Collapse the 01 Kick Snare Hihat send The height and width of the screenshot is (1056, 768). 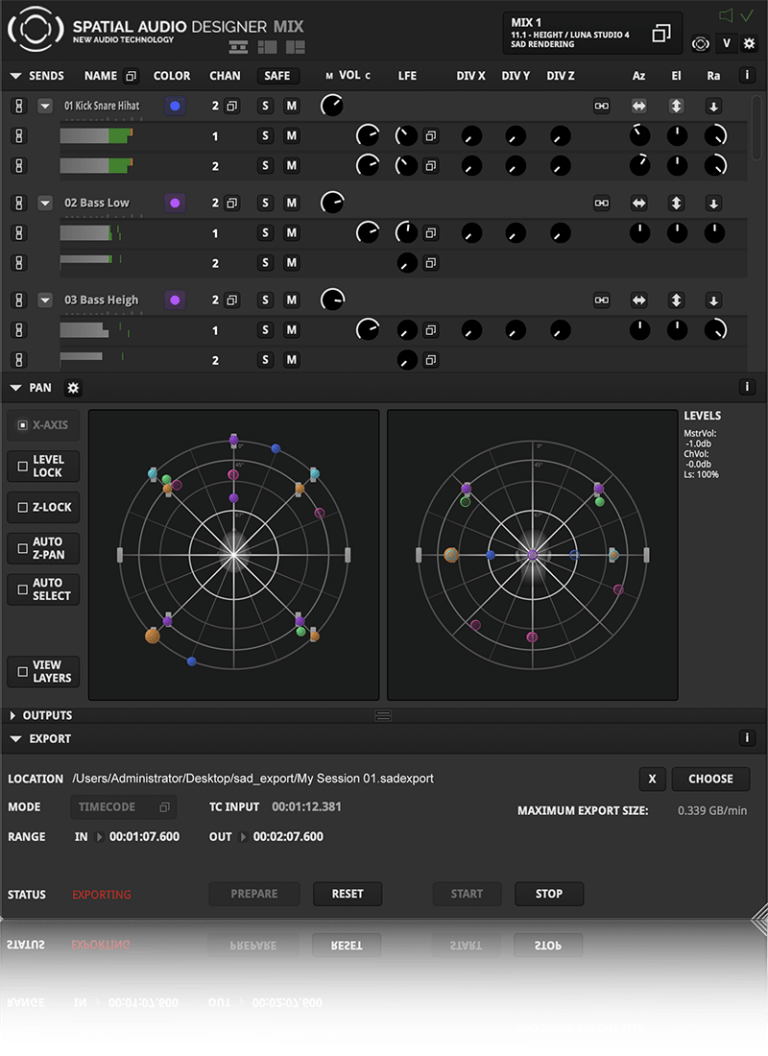pyautogui.click(x=45, y=106)
